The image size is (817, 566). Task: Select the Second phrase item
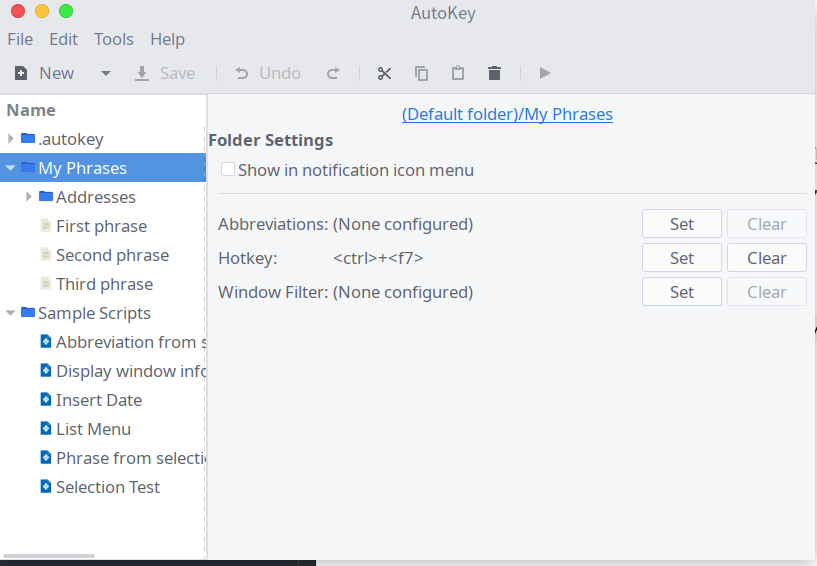tap(113, 255)
